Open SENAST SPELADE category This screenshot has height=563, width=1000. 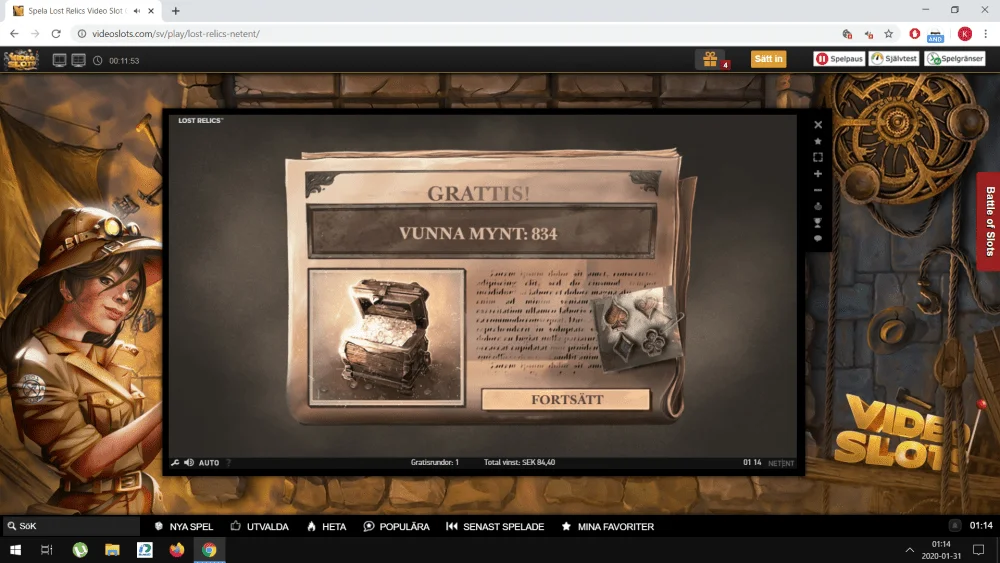[x=496, y=527]
